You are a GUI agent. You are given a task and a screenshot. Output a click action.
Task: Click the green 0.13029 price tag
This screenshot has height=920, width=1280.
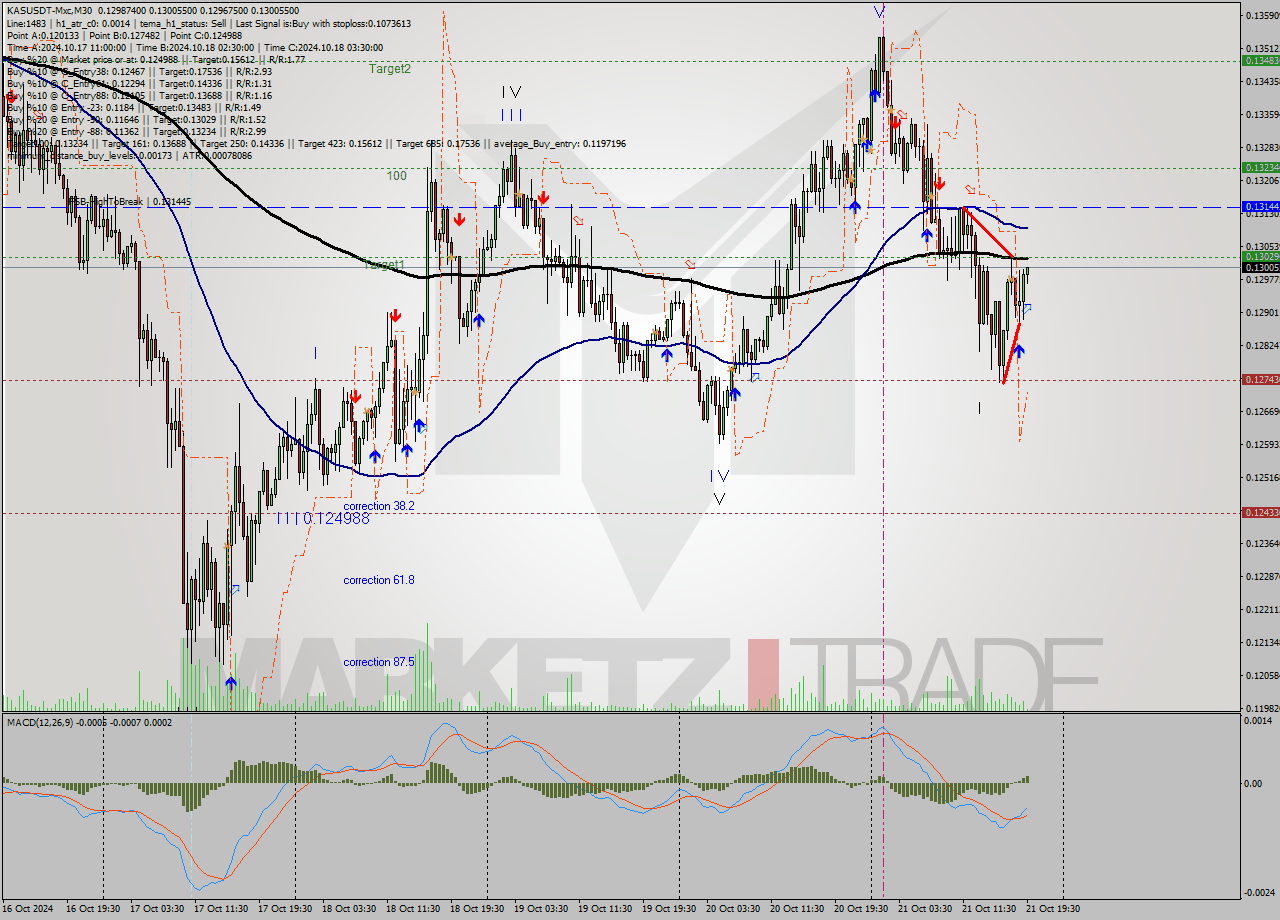[x=1260, y=257]
